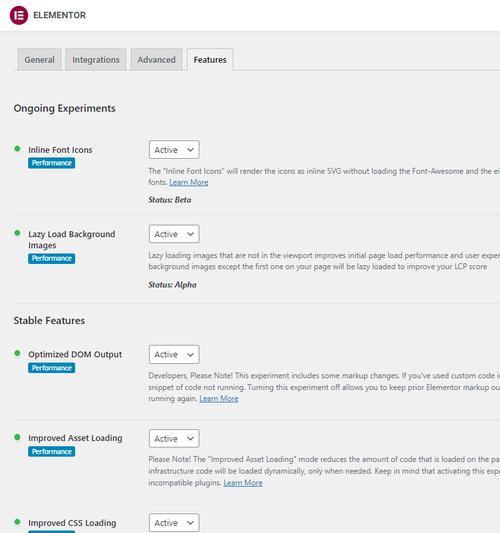
Task: Open the Lazy Load Background Images dropdown
Action: click(x=174, y=234)
